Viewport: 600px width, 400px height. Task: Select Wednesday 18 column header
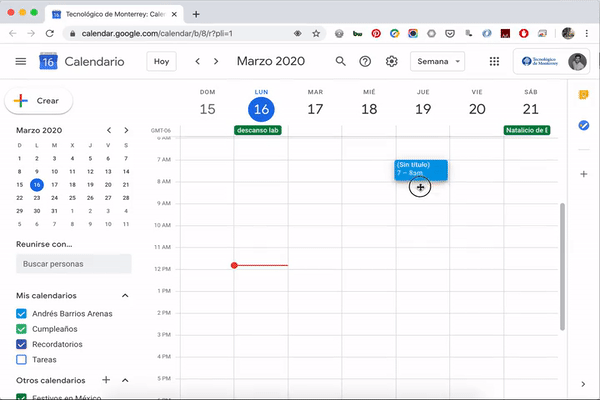[x=369, y=103]
